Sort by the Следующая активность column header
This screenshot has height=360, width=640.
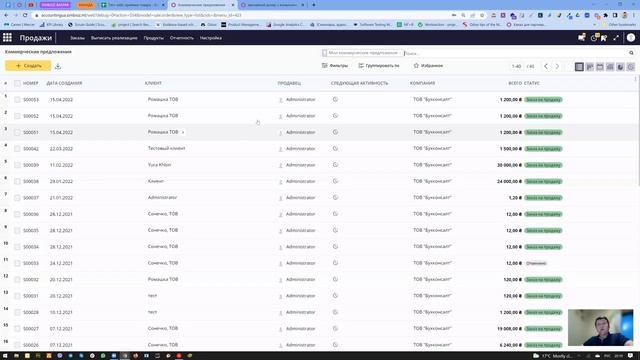coord(359,83)
